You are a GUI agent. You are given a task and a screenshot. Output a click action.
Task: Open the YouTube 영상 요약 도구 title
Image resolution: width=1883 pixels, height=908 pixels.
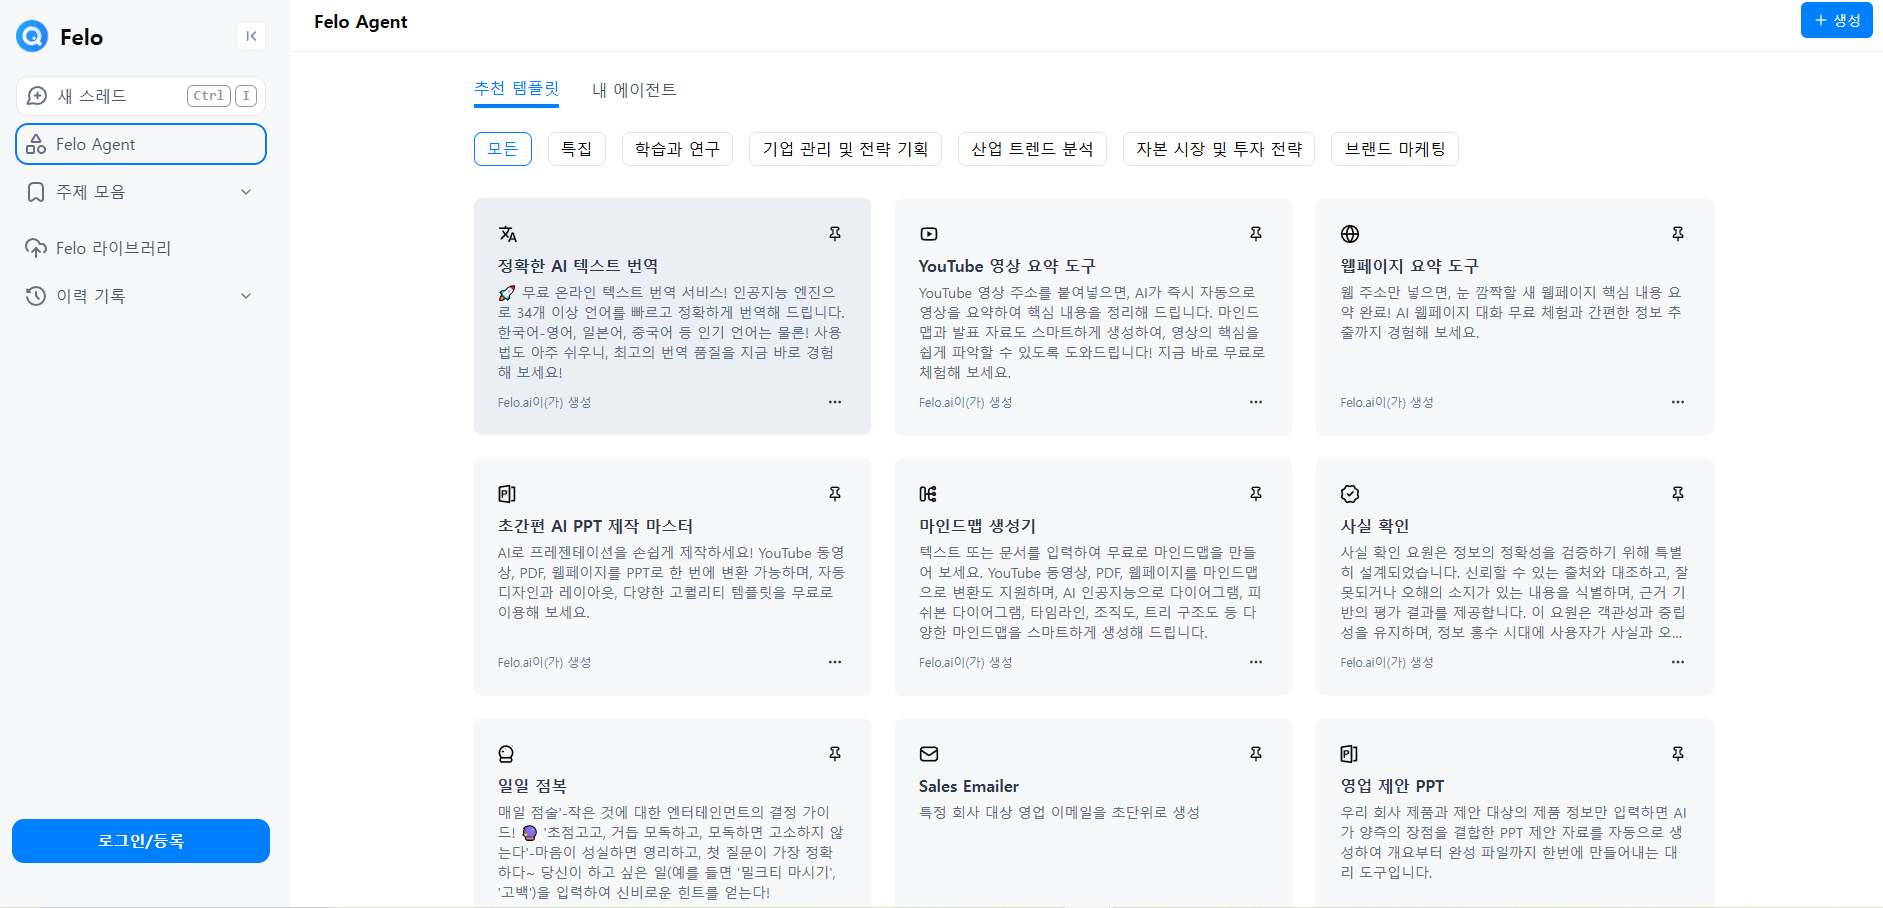(x=1007, y=266)
